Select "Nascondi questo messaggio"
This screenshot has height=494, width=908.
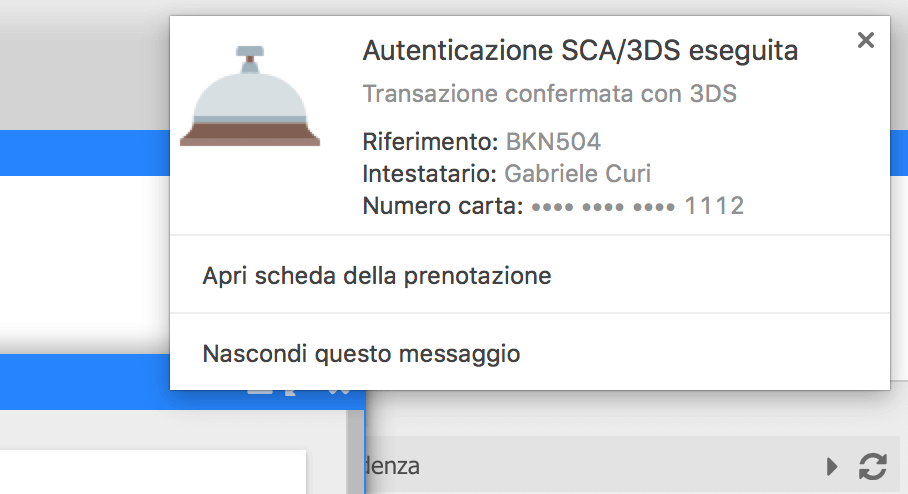click(361, 353)
